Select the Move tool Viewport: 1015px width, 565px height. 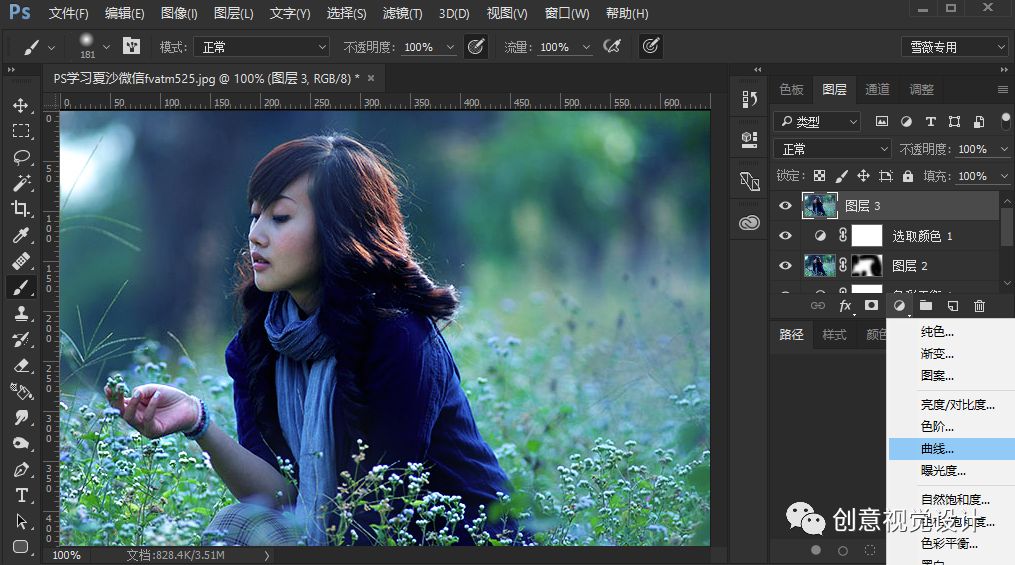click(x=21, y=105)
